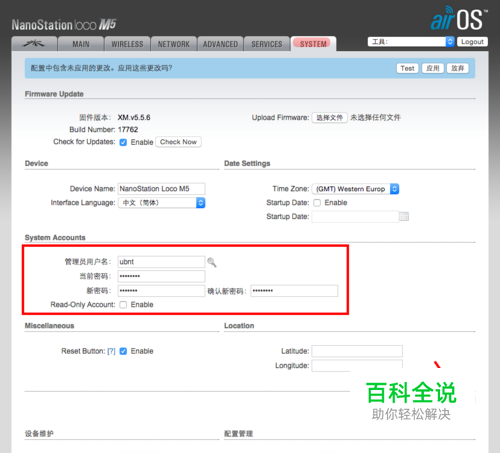Switch to the MAIN tab
Image resolution: width=500 pixels, height=453 pixels.
pos(81,44)
